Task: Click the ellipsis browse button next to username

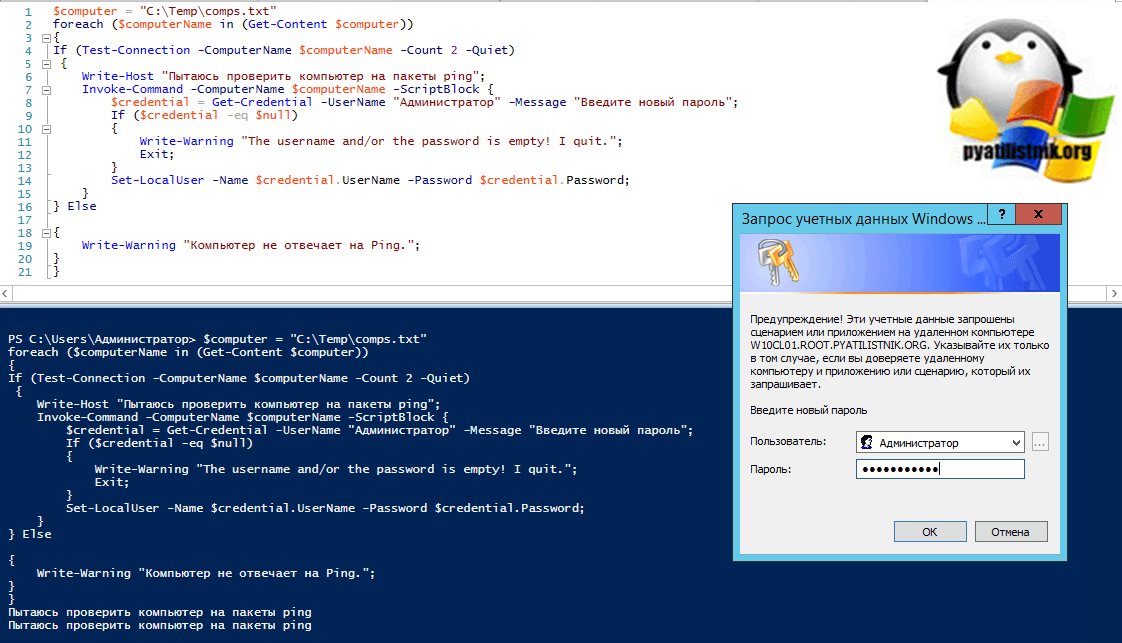Action: click(1039, 443)
